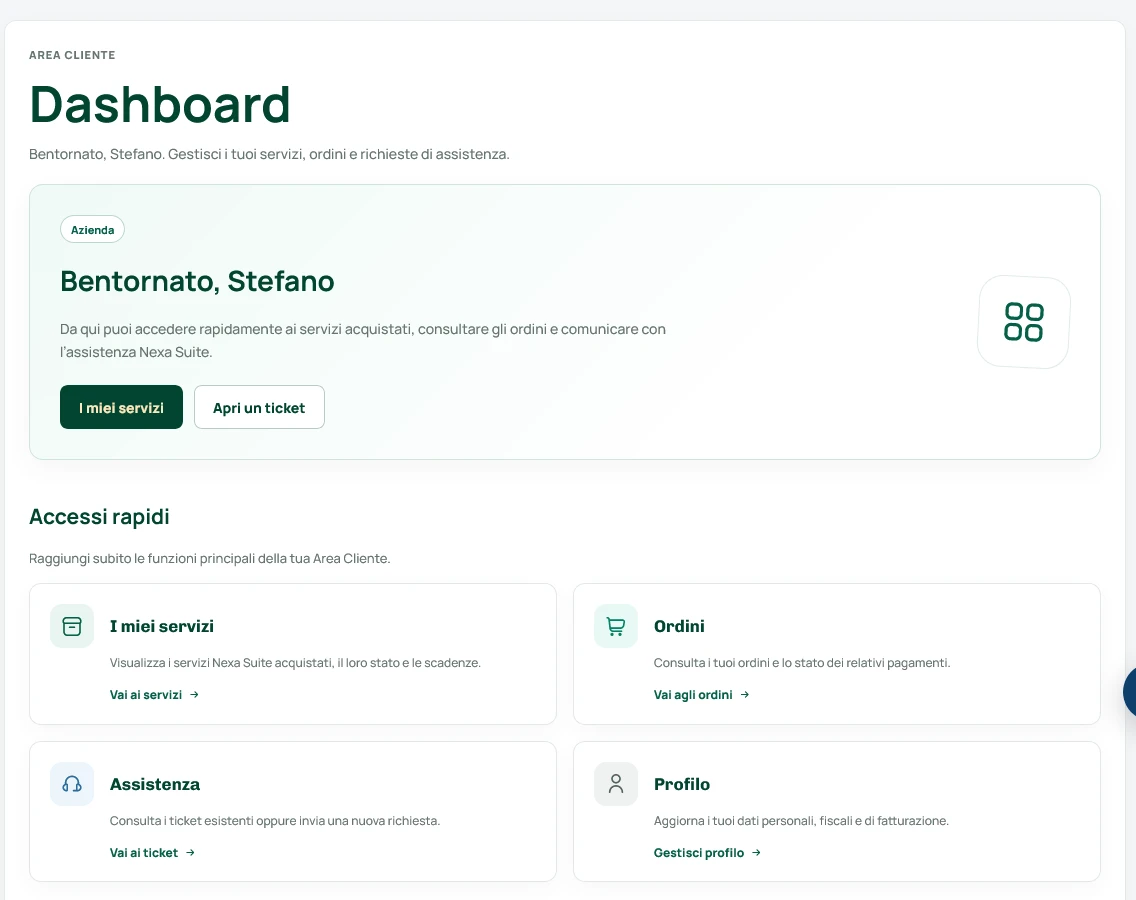This screenshot has width=1136, height=900.
Task: Click the grid dashboard icon in welcome banner
Action: (1023, 322)
